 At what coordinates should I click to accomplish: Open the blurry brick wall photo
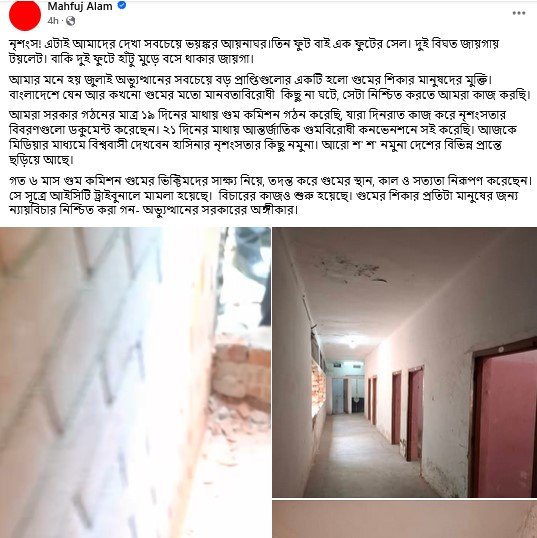point(135,383)
